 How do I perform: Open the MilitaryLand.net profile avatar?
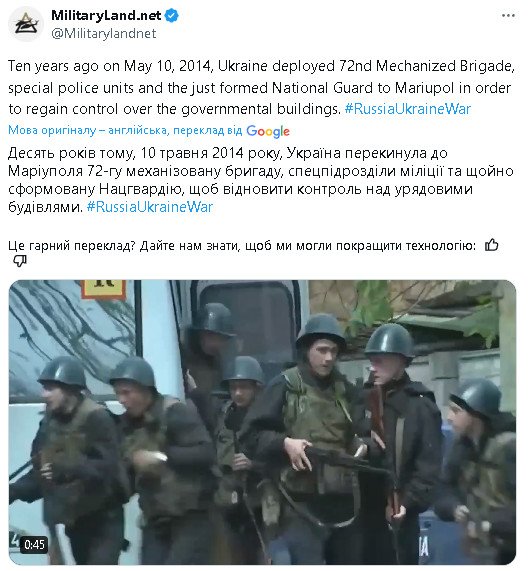[x=26, y=24]
